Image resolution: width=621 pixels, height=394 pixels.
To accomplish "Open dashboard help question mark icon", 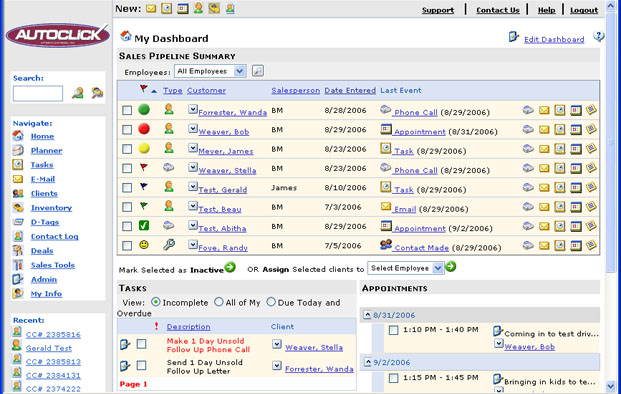I will (598, 36).
